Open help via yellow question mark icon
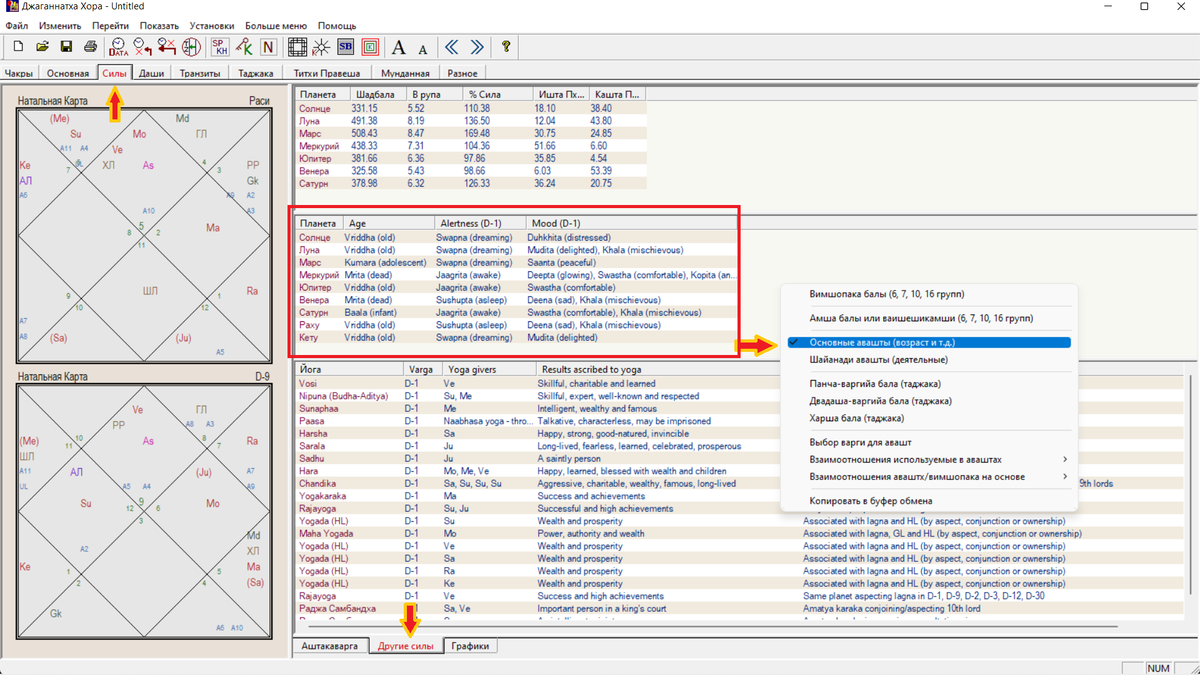Image resolution: width=1200 pixels, height=675 pixels. click(x=506, y=46)
